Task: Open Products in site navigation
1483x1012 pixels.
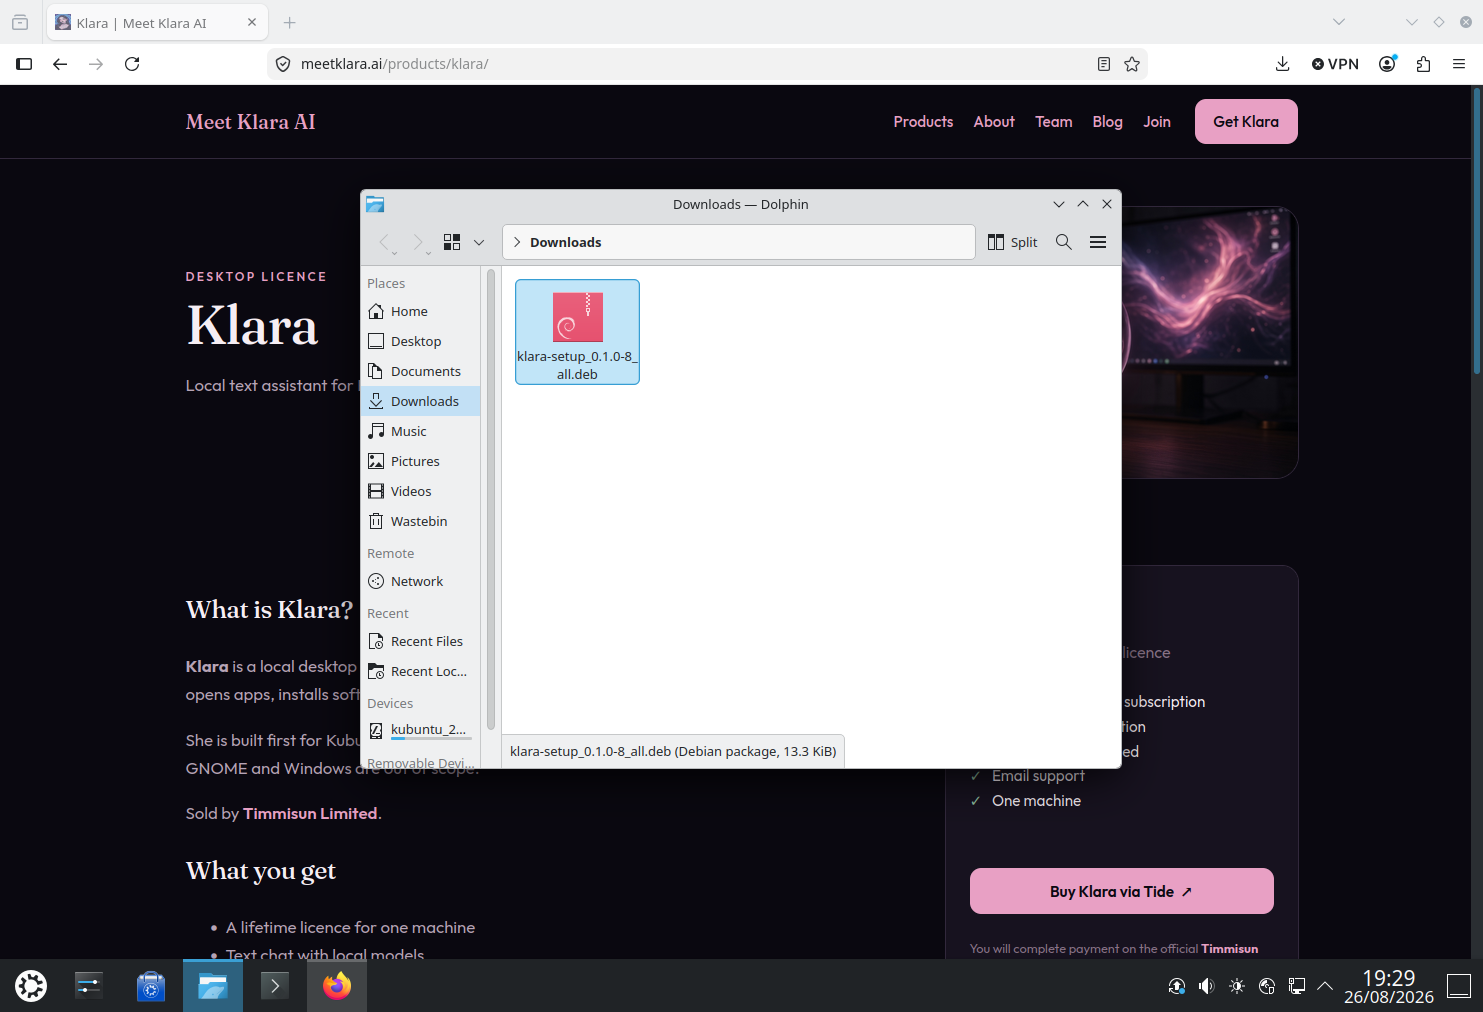Action: [923, 121]
